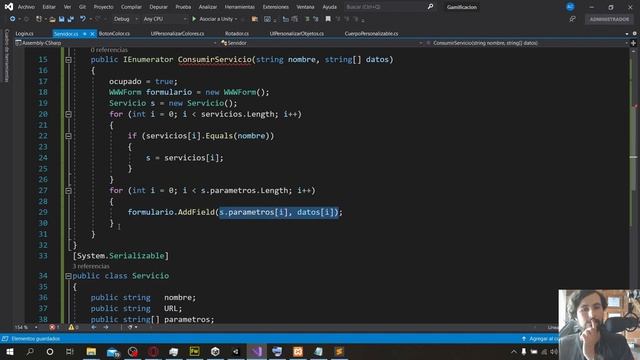Close the Servidor.cs tab
The width and height of the screenshot is (640, 360).
(x=92, y=34)
